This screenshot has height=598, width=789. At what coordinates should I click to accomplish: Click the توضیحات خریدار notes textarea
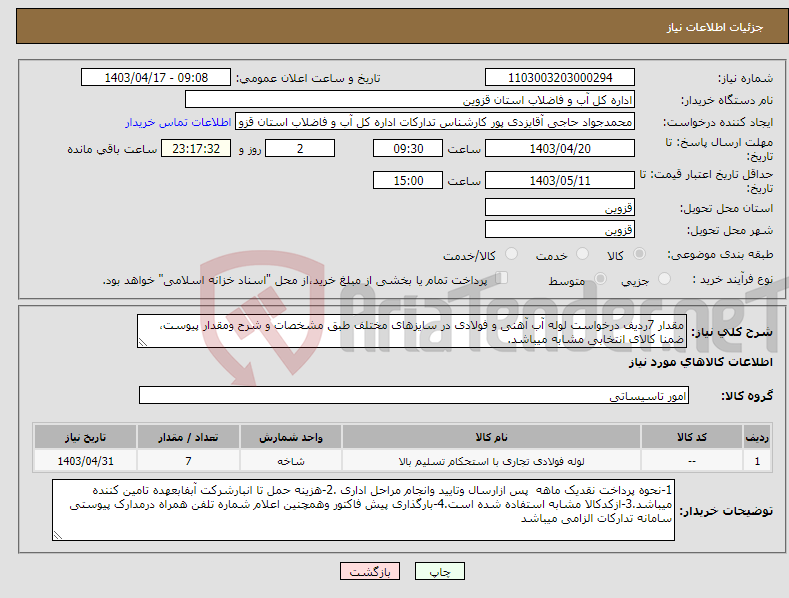click(x=363, y=510)
